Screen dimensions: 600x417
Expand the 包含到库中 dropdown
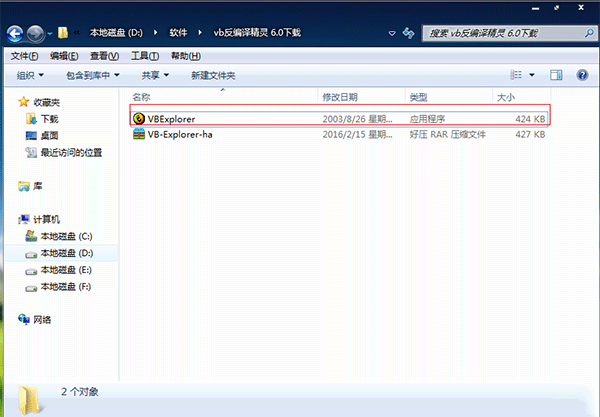[93, 75]
